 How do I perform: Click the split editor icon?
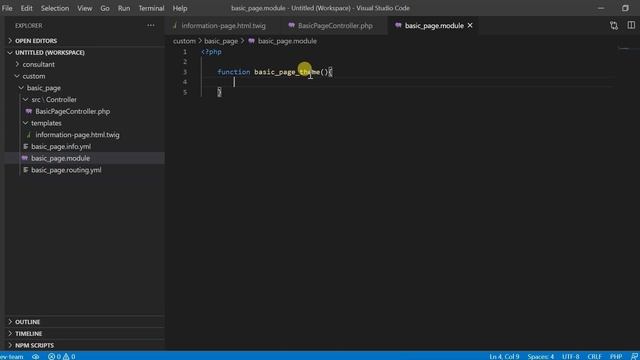(x=631, y=25)
